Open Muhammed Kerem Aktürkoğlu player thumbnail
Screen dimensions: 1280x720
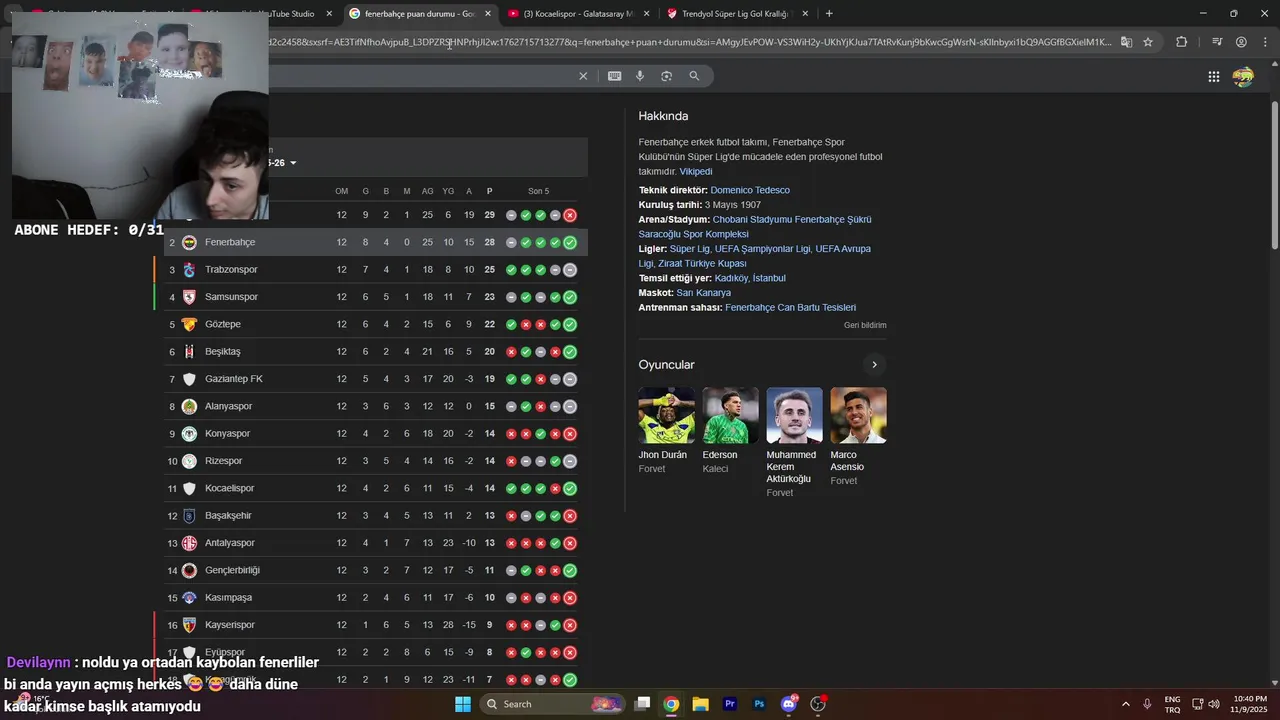794,415
